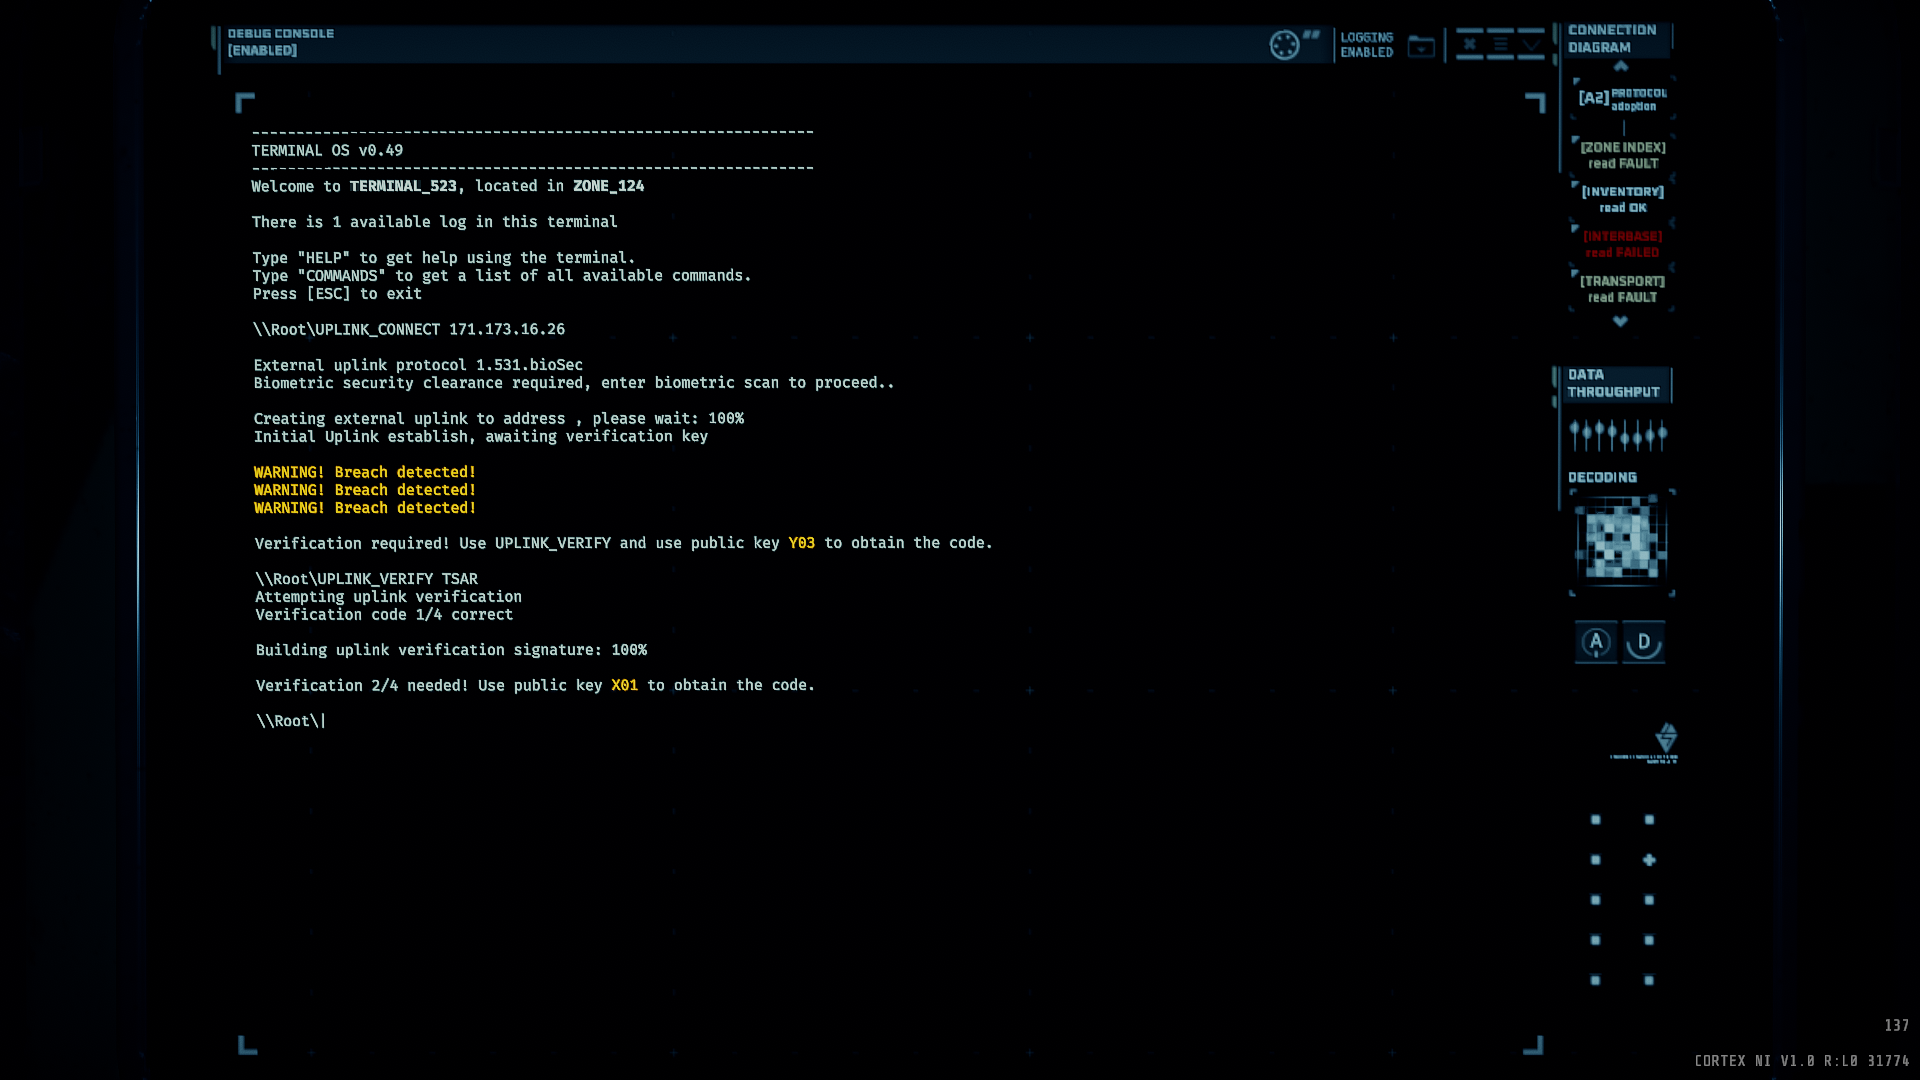Expand the A2 Protocol adoption node
The width and height of the screenshot is (1920, 1080).
pyautogui.click(x=1622, y=98)
